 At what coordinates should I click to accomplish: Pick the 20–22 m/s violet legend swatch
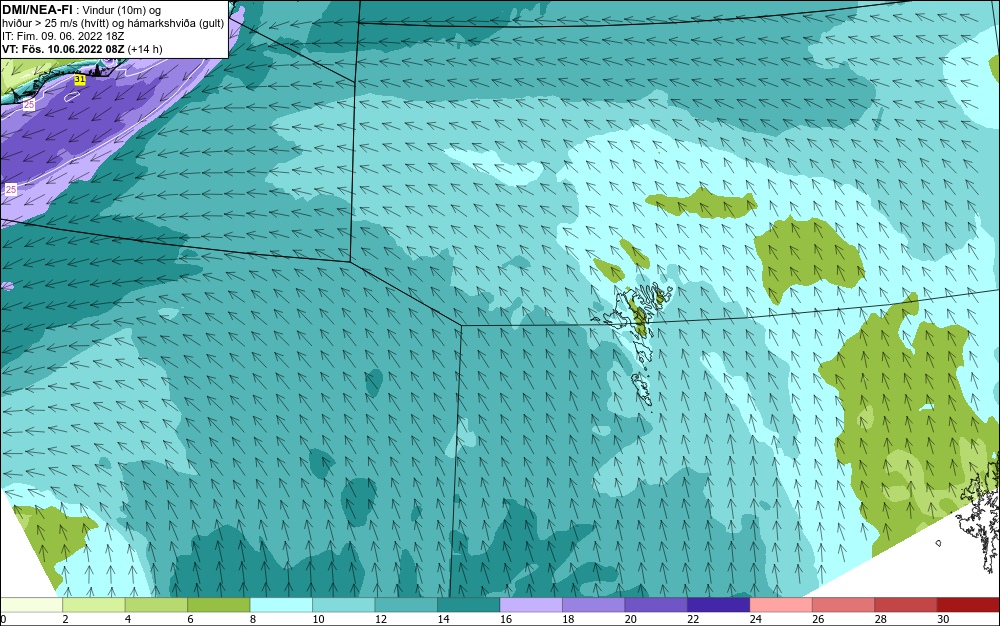tap(656, 605)
